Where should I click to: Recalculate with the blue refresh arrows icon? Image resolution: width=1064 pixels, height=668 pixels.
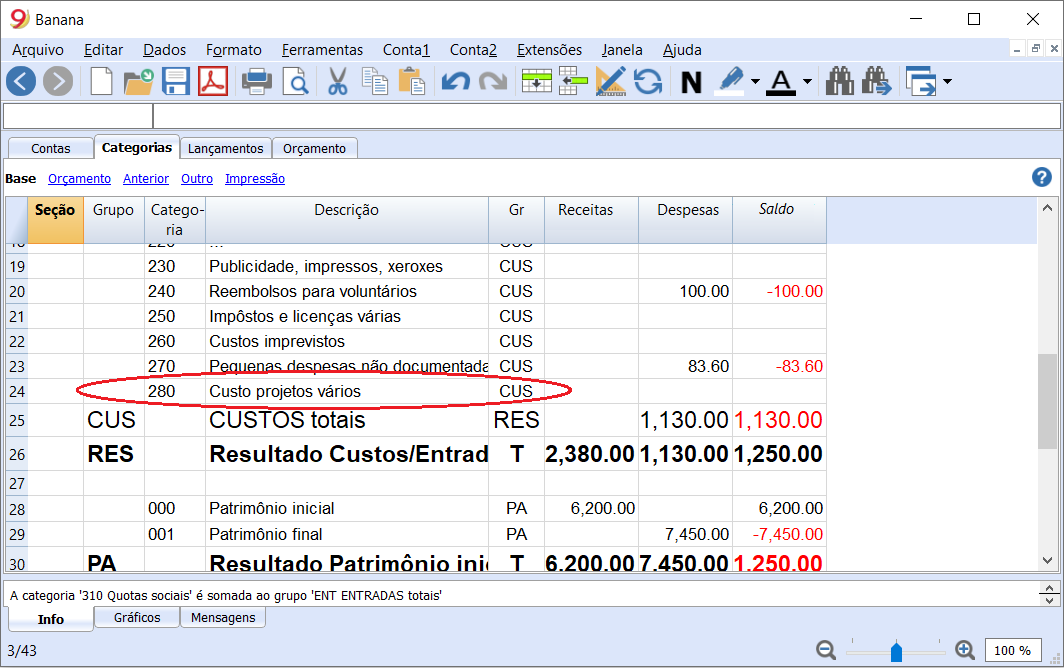(x=648, y=81)
